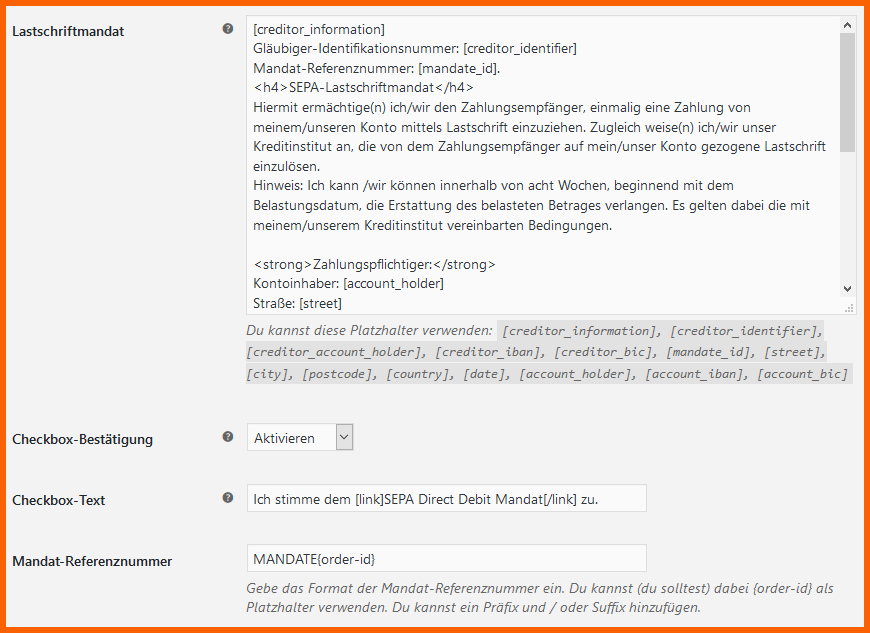Click the help icon next to Checkbox-Bestätigung

(x=227, y=437)
